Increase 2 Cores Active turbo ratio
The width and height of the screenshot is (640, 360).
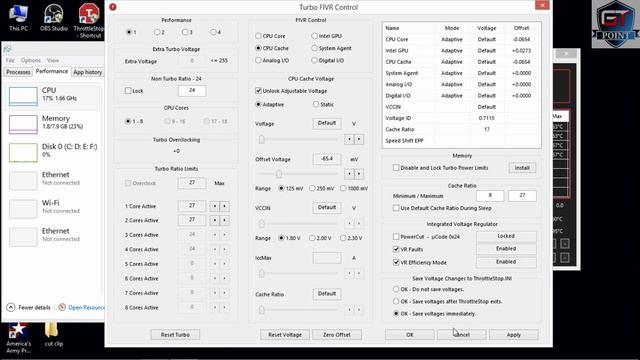point(224,220)
